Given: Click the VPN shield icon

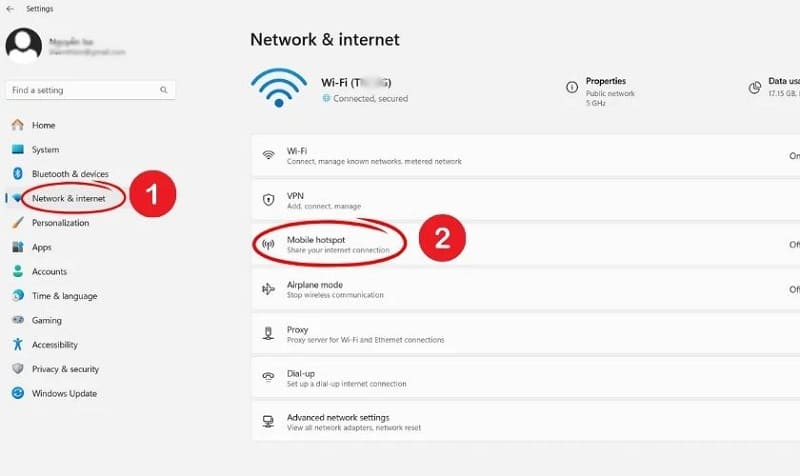Looking at the screenshot, I should 268,200.
